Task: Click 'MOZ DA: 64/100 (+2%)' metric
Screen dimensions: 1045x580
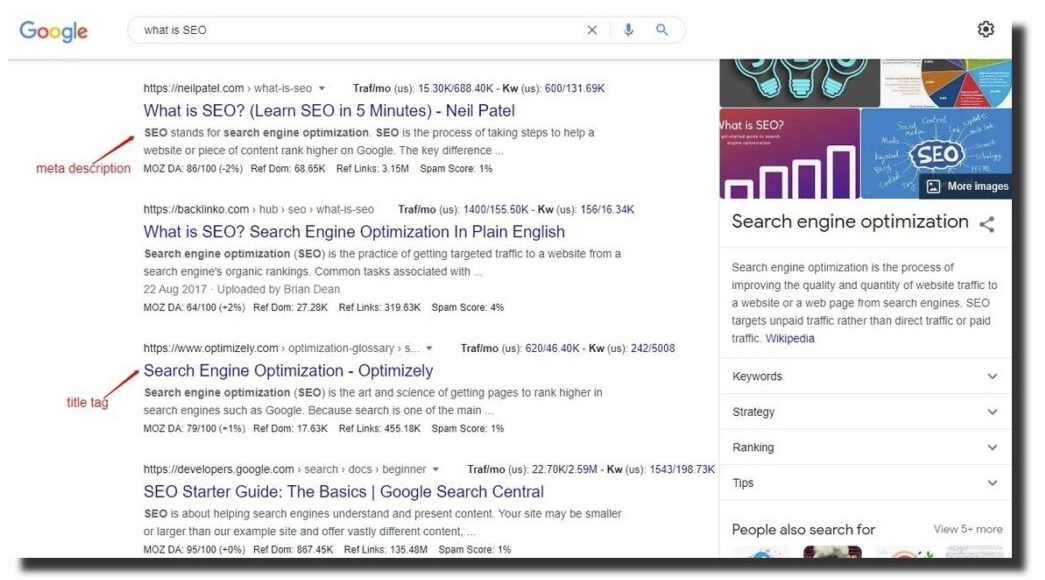Action: point(194,307)
